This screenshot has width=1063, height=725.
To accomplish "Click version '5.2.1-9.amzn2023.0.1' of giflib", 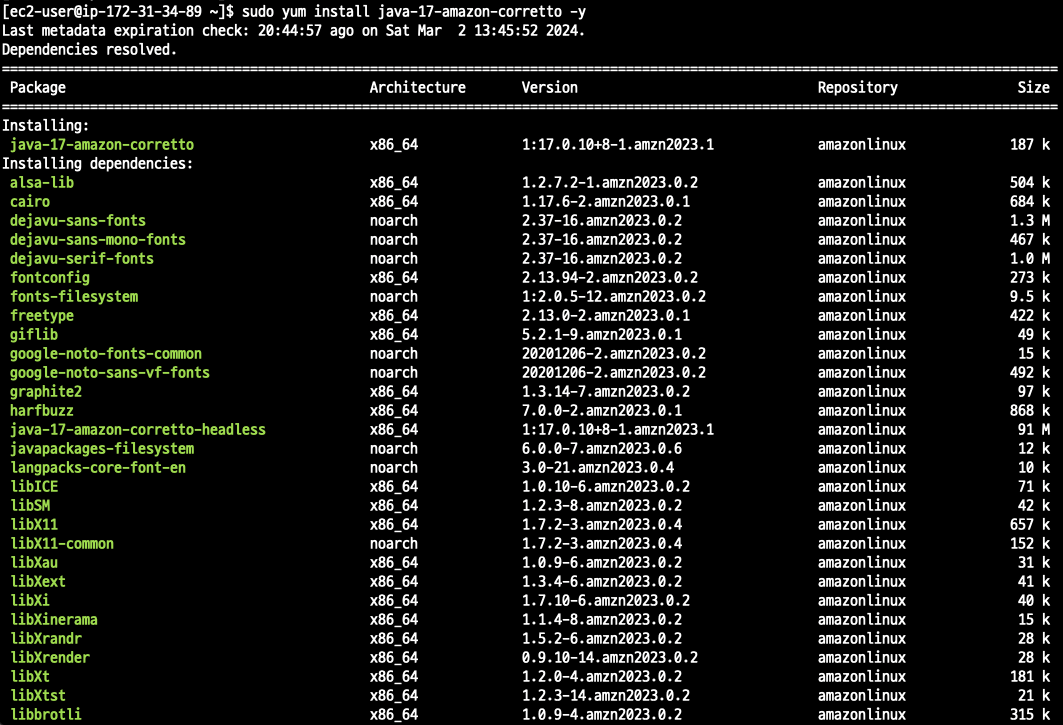I will click(x=601, y=334).
